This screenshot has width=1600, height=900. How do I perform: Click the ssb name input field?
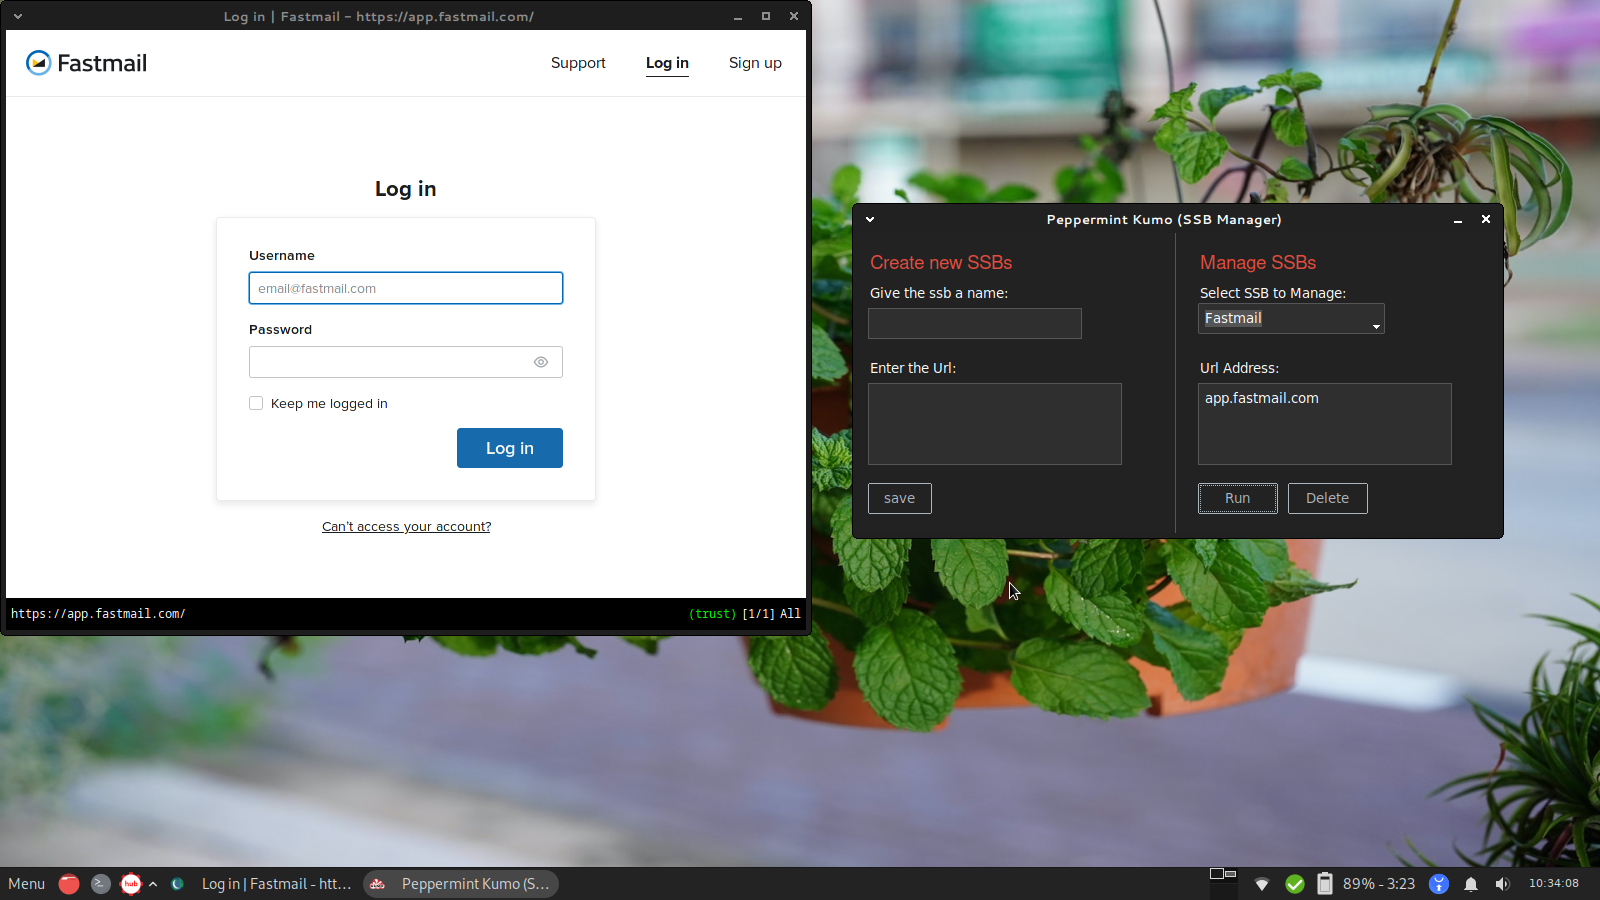975,324
